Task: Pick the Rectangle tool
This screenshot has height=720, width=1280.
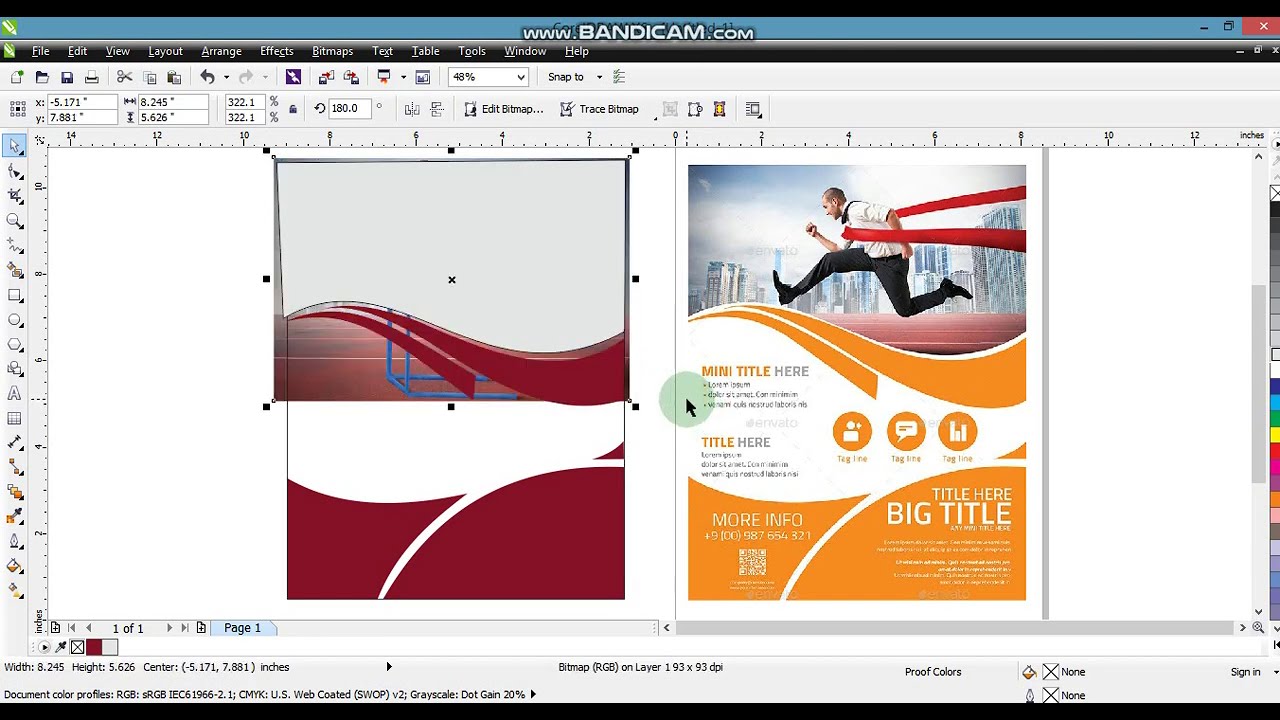Action: click(15, 296)
